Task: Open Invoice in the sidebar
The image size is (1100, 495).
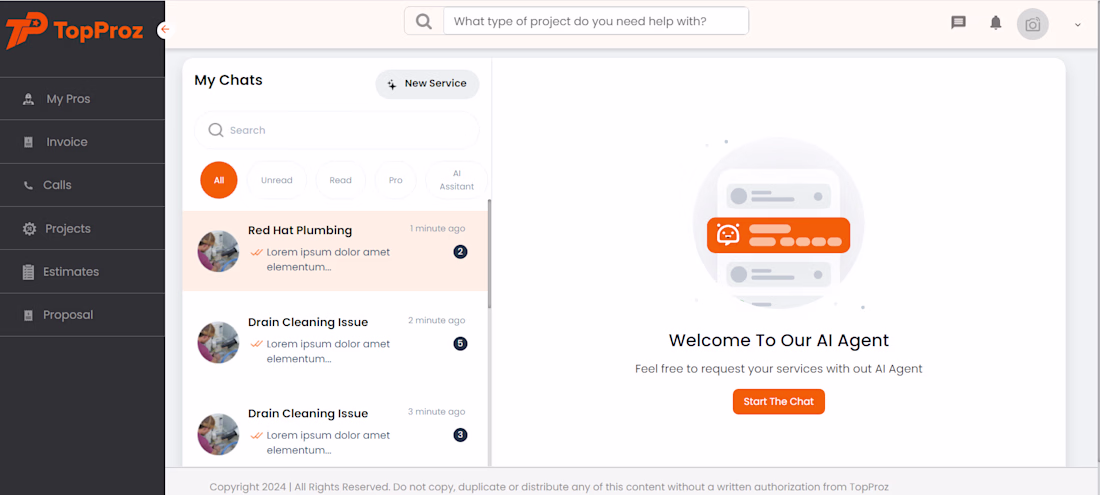Action: 82,142
